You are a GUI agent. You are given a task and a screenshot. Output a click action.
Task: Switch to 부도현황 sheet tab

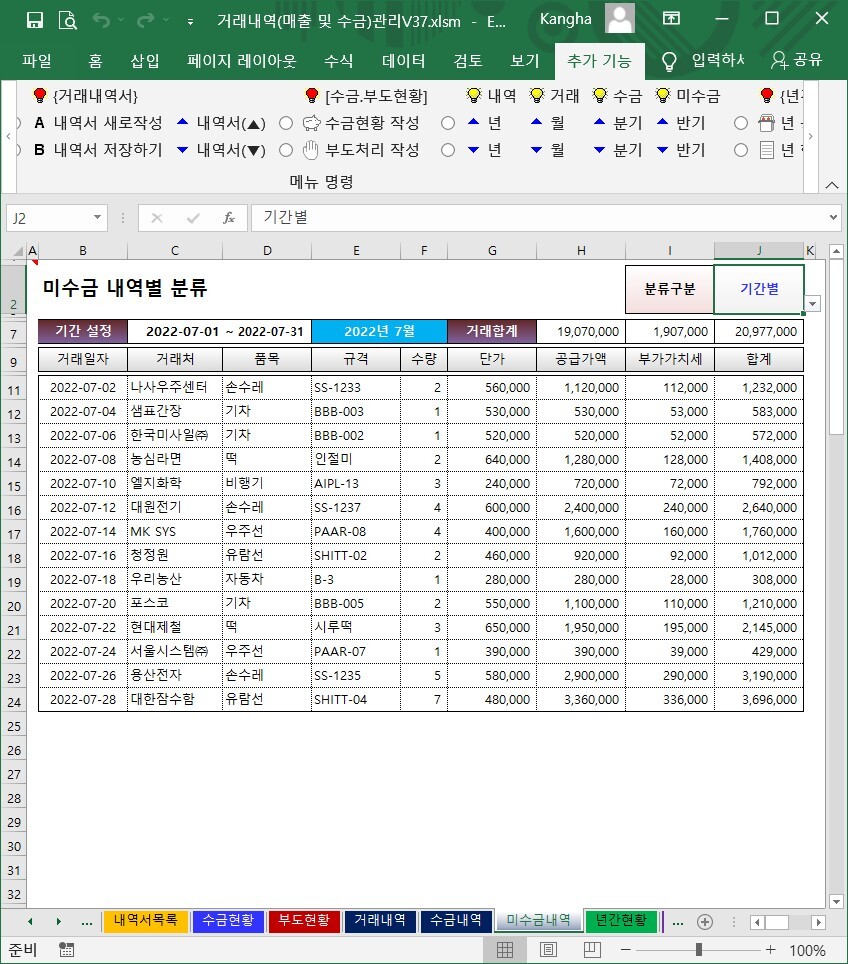(x=304, y=920)
